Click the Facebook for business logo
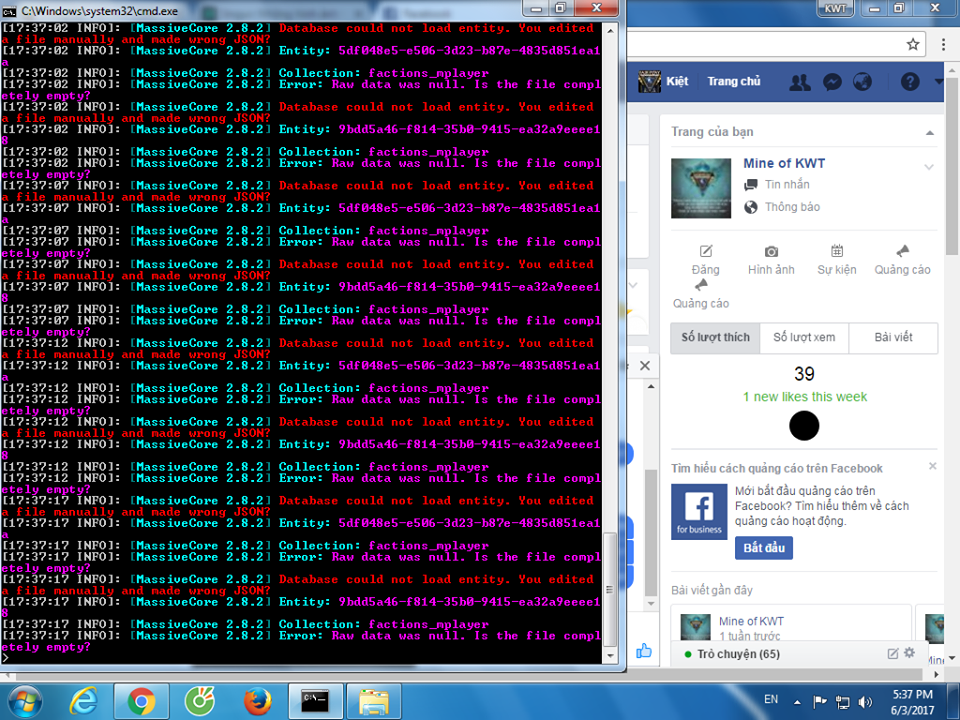960x720 pixels. tap(699, 512)
